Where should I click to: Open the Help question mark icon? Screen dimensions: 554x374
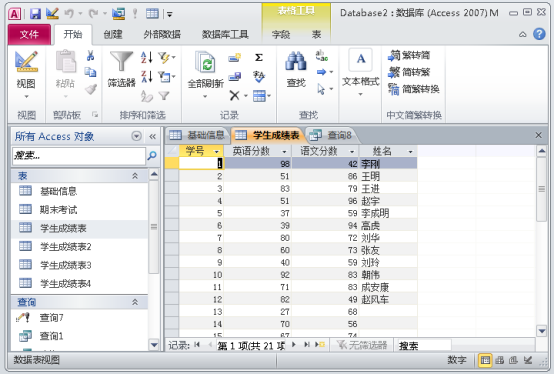(539, 34)
